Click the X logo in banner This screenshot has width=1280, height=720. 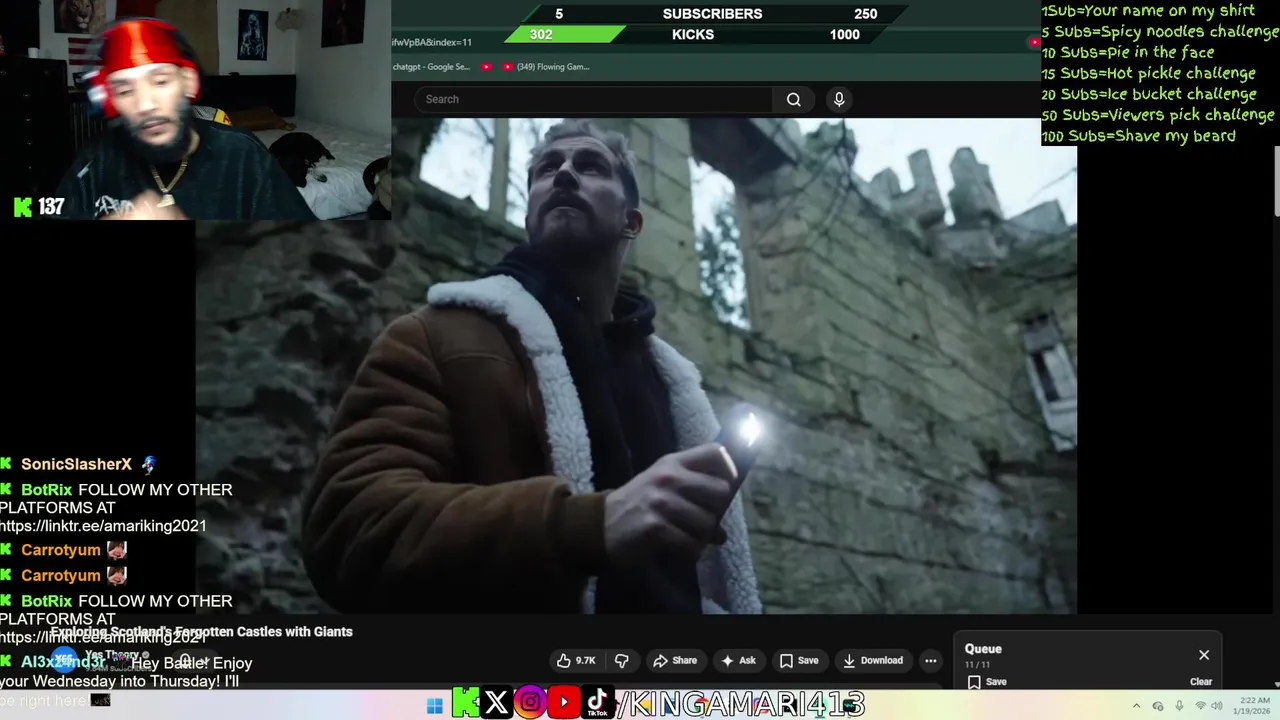click(496, 703)
